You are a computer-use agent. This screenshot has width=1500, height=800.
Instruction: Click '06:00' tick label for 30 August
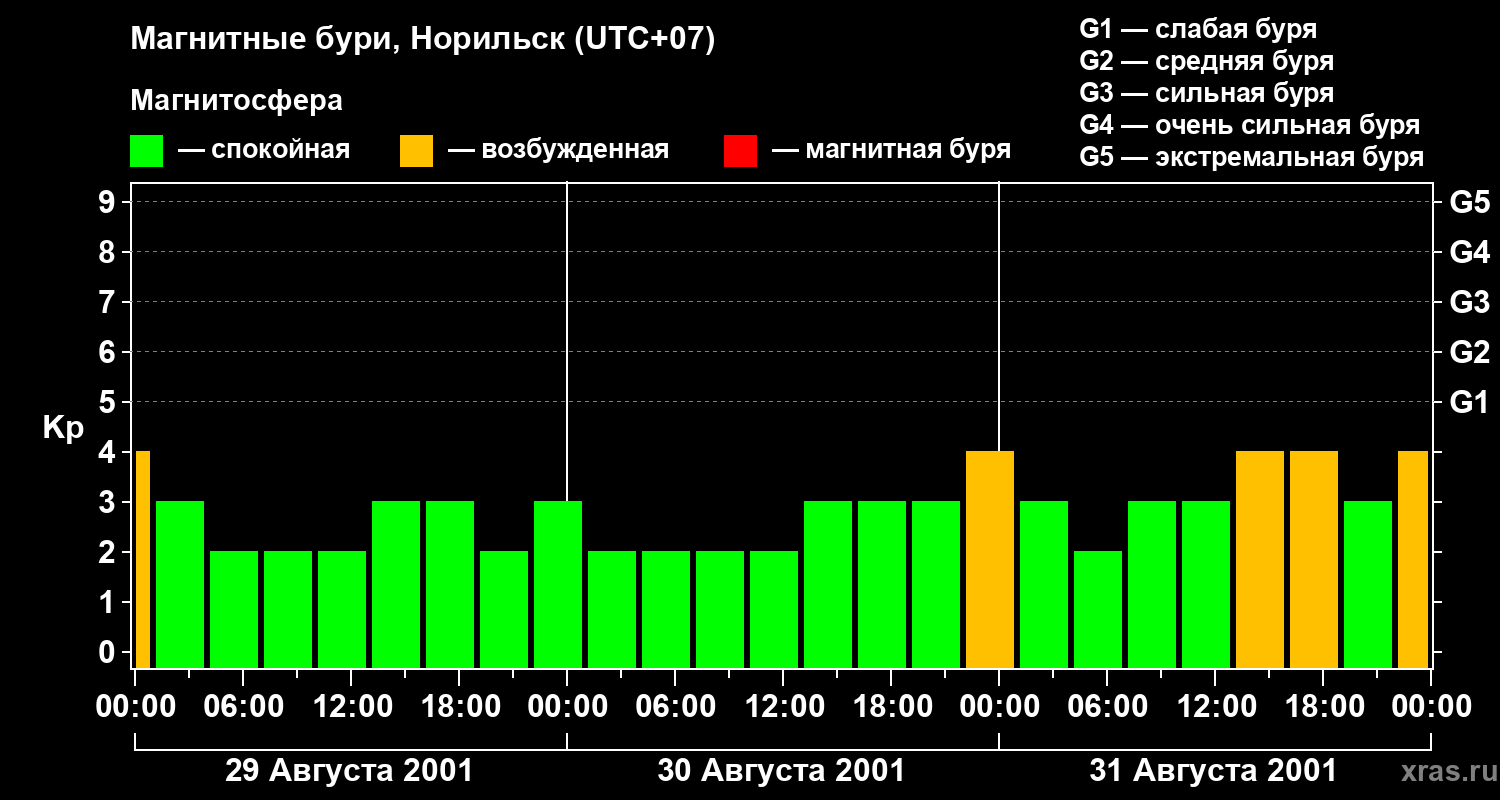pyautogui.click(x=676, y=706)
